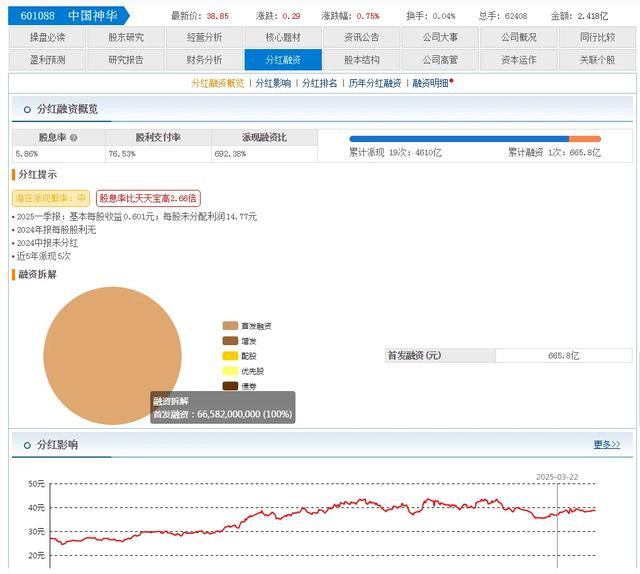Toggle 增发 legend swatch
Image resolution: width=640 pixels, height=574 pixels.
[230, 341]
